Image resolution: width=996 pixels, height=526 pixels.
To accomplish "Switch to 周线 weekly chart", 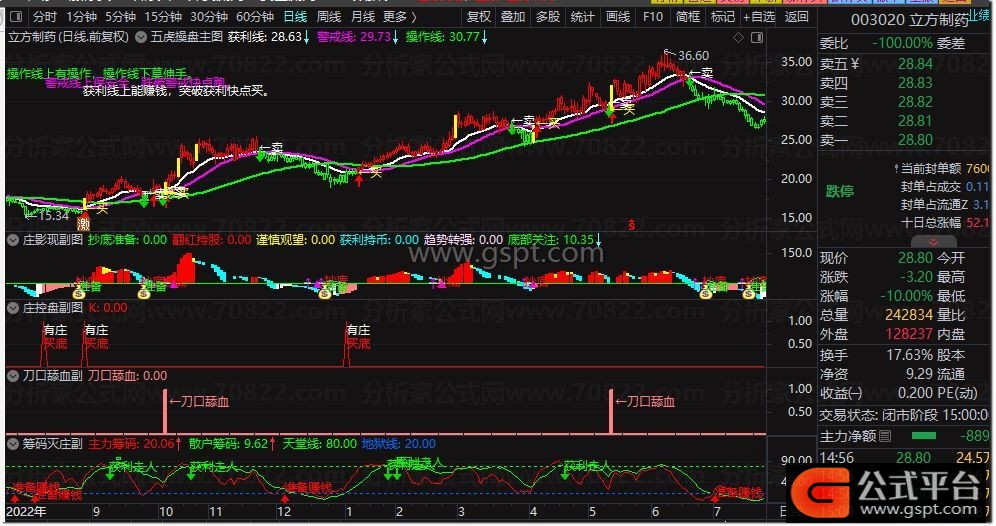I will 329,17.
